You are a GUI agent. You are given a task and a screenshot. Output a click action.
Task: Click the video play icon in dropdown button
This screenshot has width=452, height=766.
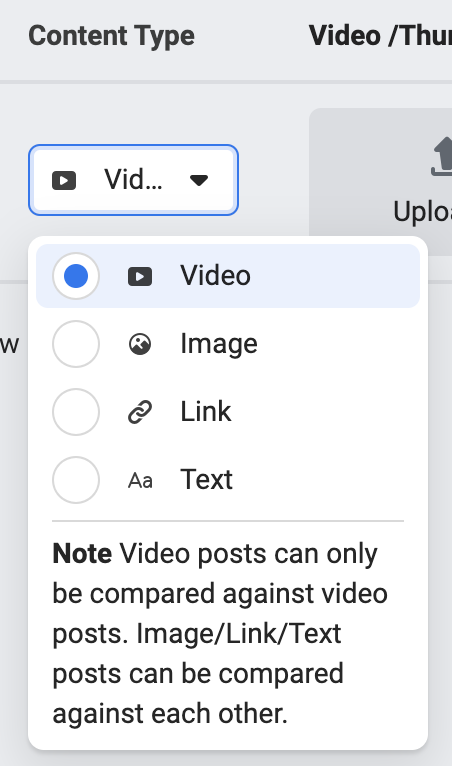(64, 180)
